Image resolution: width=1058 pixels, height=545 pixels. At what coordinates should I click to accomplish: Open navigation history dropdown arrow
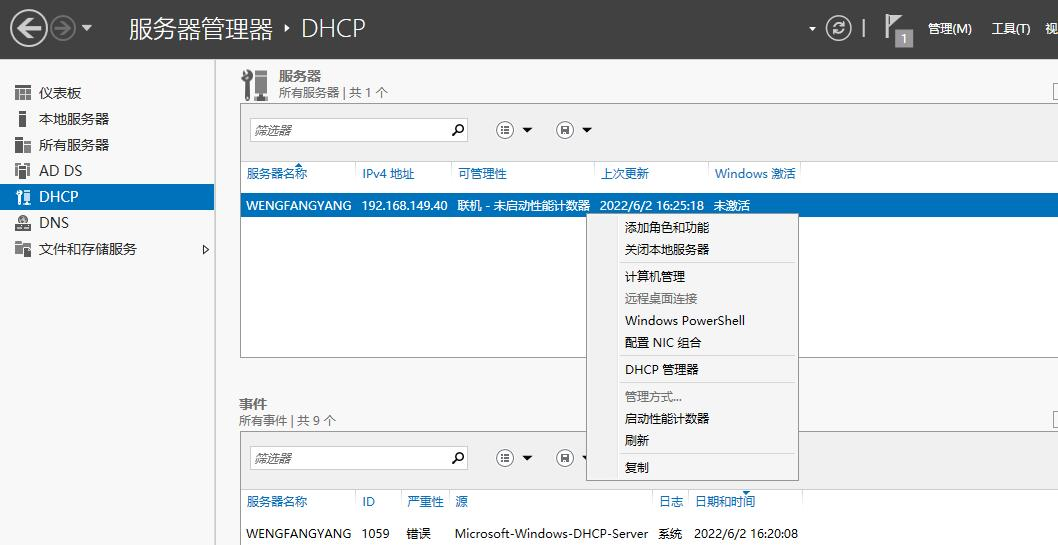pyautogui.click(x=86, y=29)
